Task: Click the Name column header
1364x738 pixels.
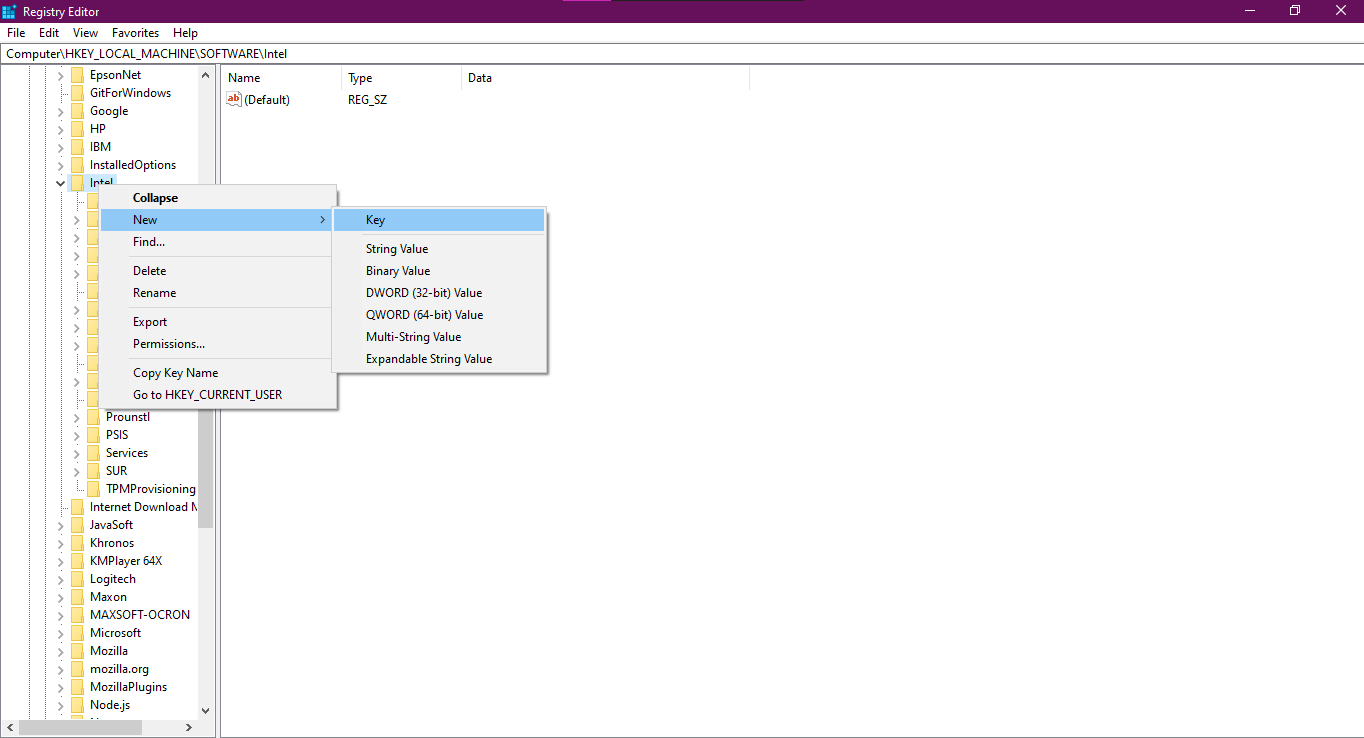Action: (243, 77)
